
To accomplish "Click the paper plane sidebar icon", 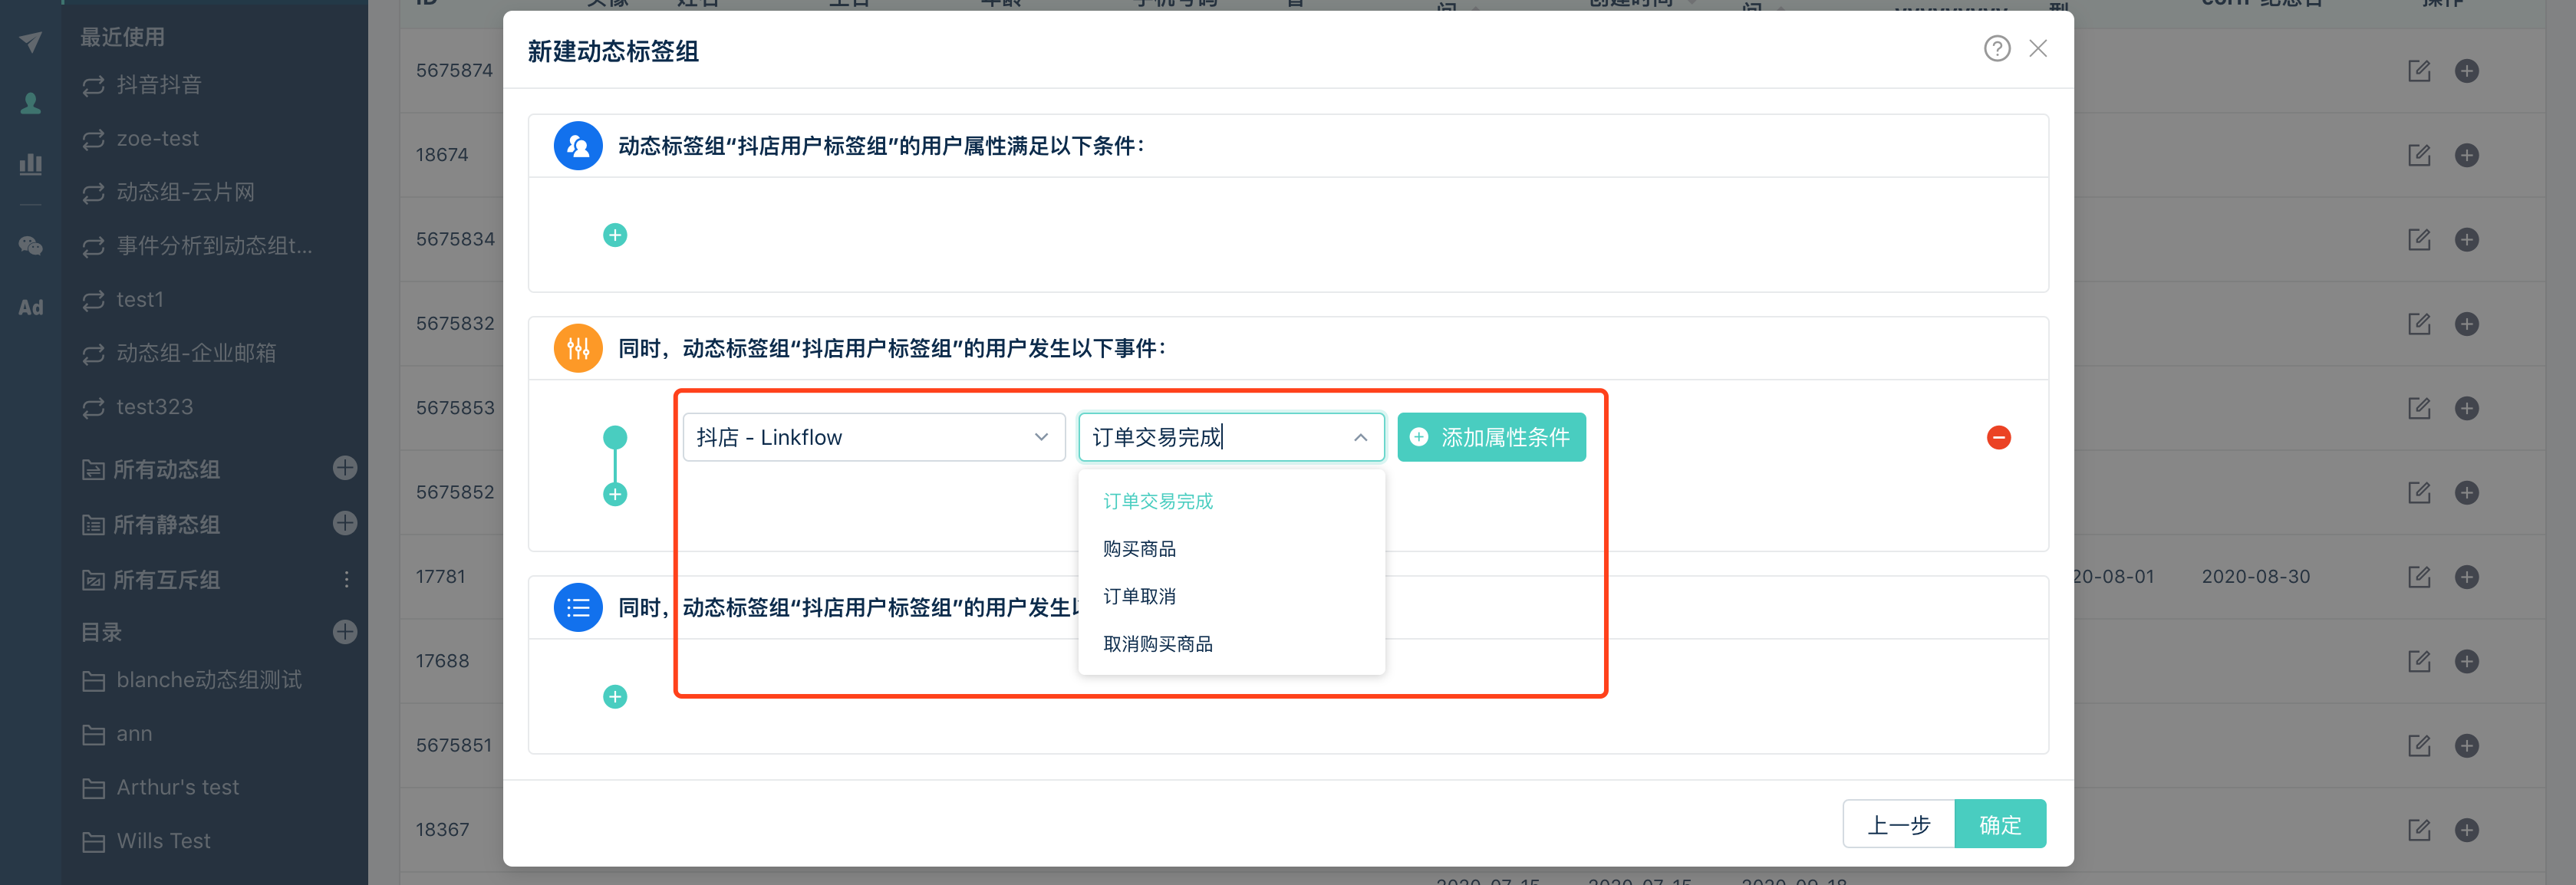I will click(x=30, y=42).
